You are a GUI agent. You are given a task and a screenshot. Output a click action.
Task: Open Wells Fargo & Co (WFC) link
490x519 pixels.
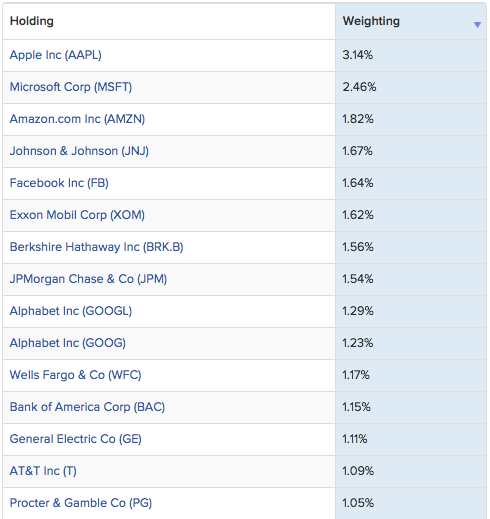[75, 375]
